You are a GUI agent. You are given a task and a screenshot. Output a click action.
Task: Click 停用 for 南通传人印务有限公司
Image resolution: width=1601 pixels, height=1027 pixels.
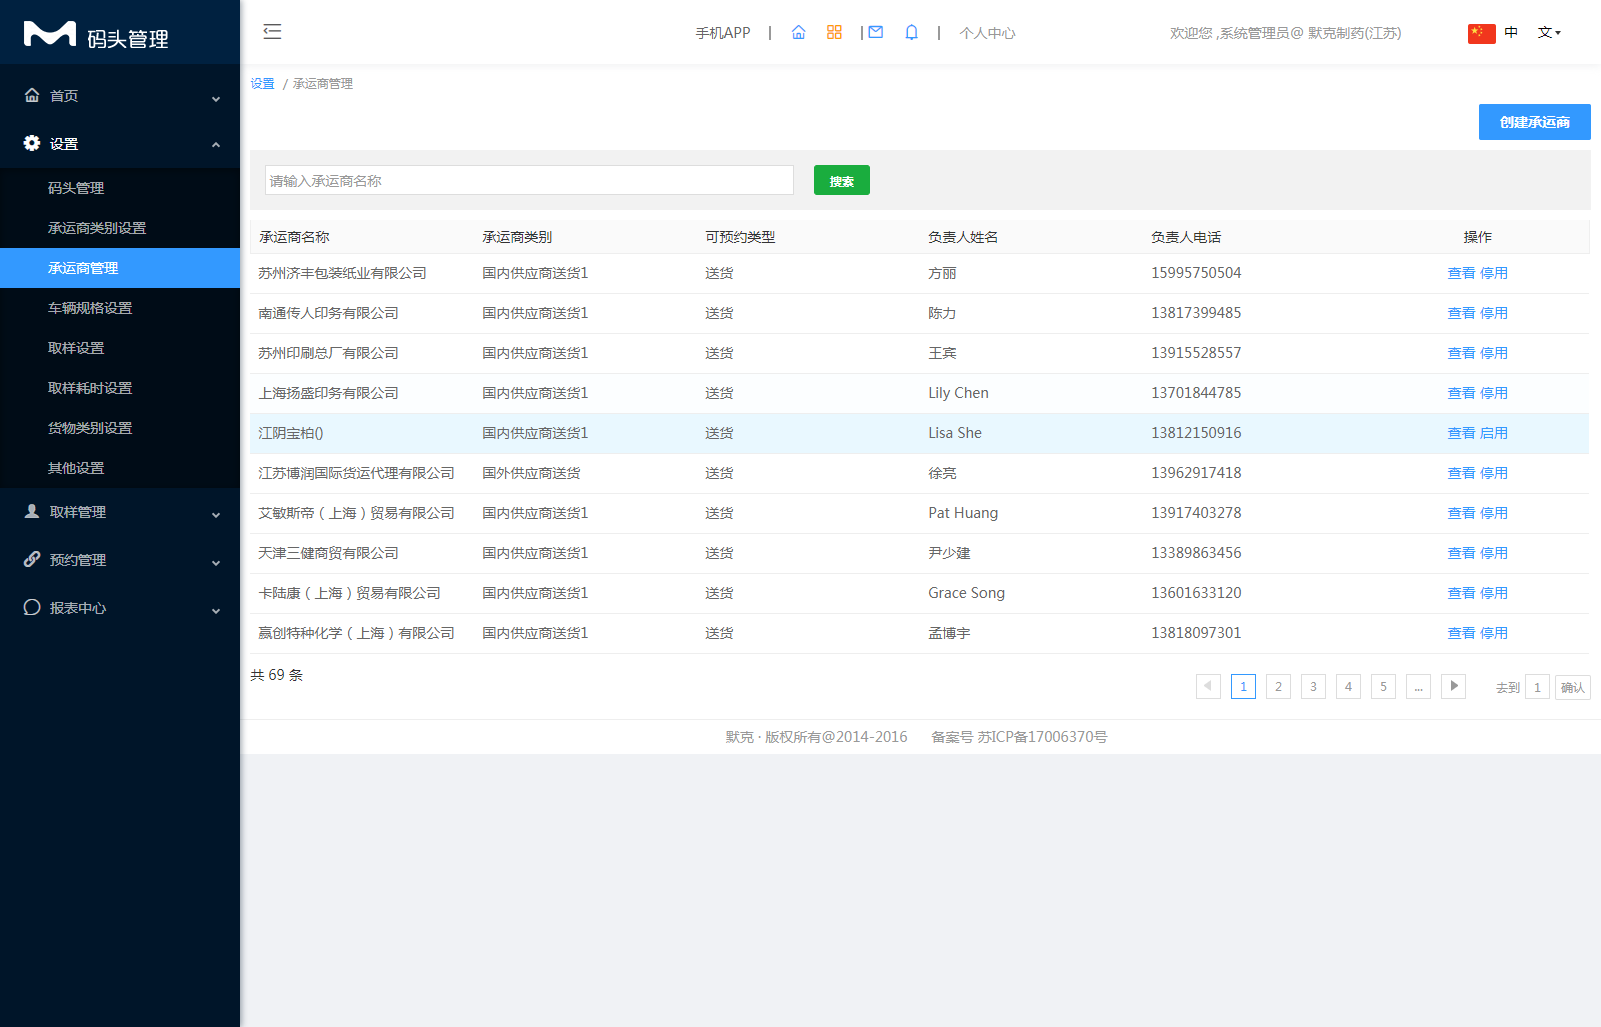pos(1494,313)
